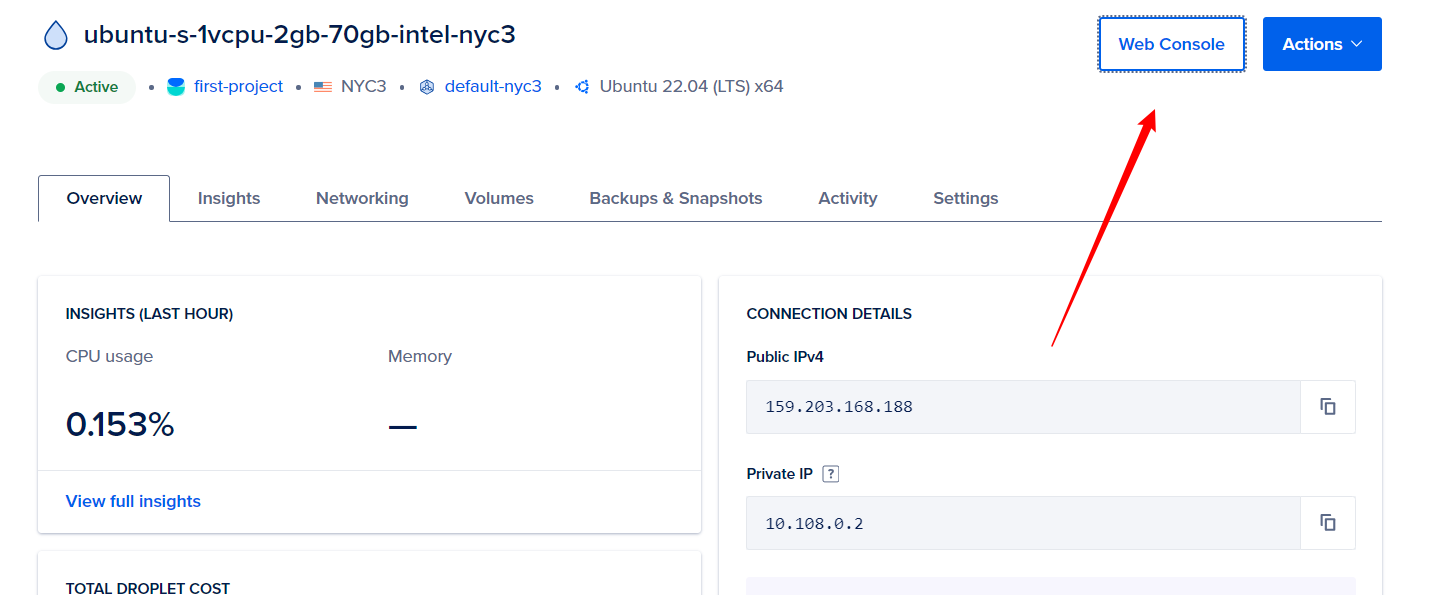Open the Networking tab

(362, 198)
